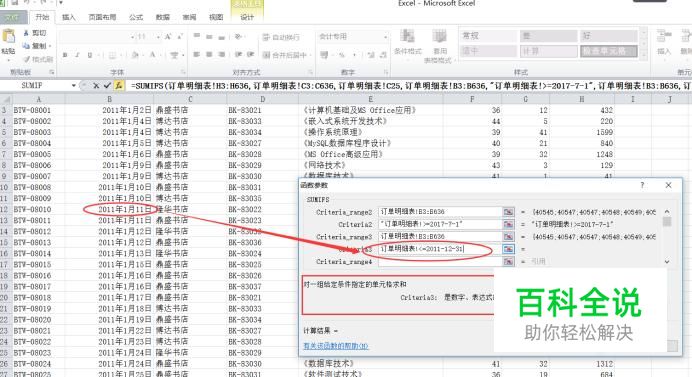692x377 pixels.
Task: Click the dialog scrollbar down arrow
Action: tap(667, 262)
